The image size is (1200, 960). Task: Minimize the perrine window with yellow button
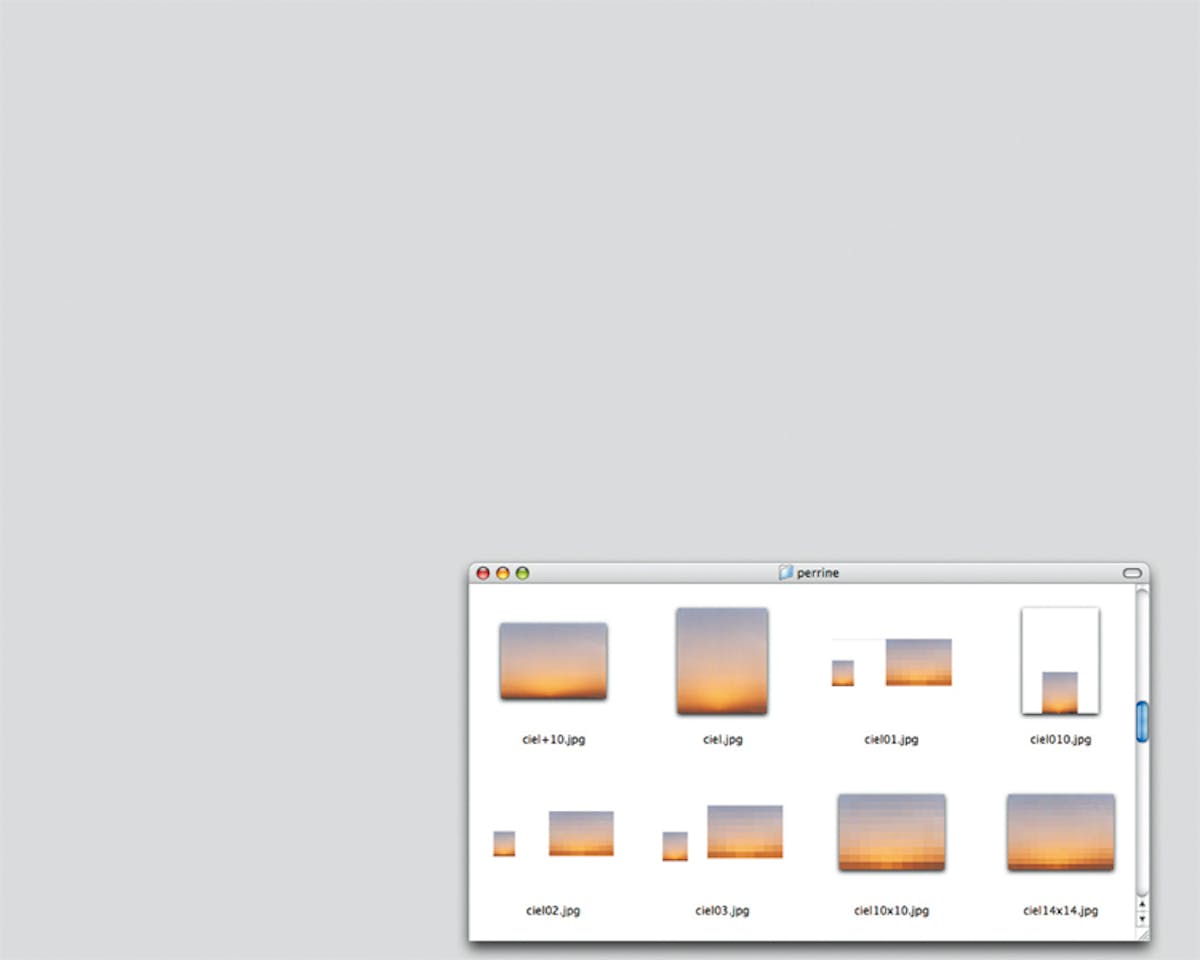[x=503, y=573]
